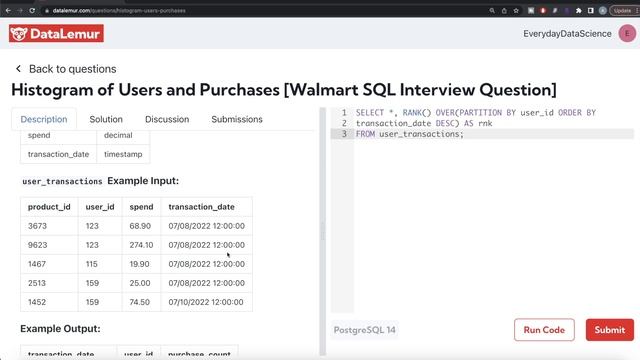Open the Extensions puzzle-piece icon
The width and height of the screenshot is (640, 360).
578,11
